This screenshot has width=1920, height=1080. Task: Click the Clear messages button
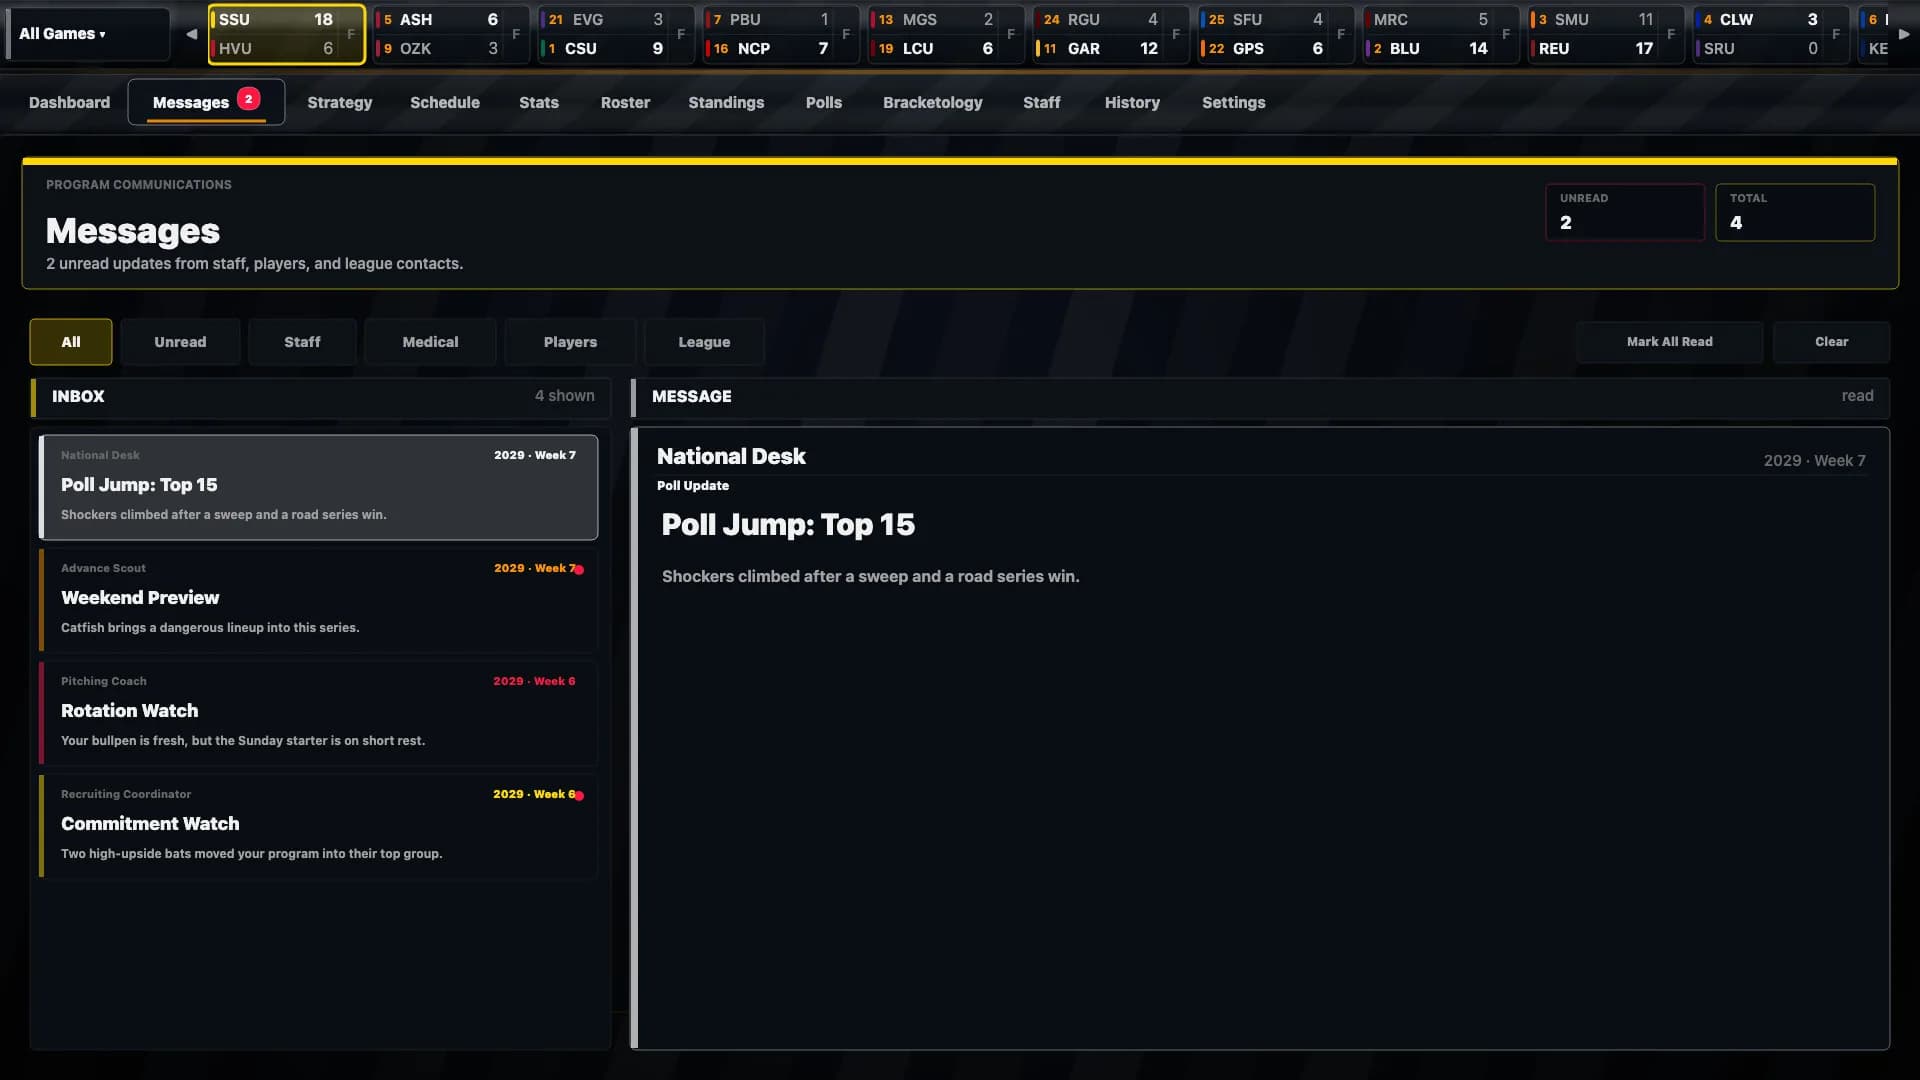pos(1831,342)
